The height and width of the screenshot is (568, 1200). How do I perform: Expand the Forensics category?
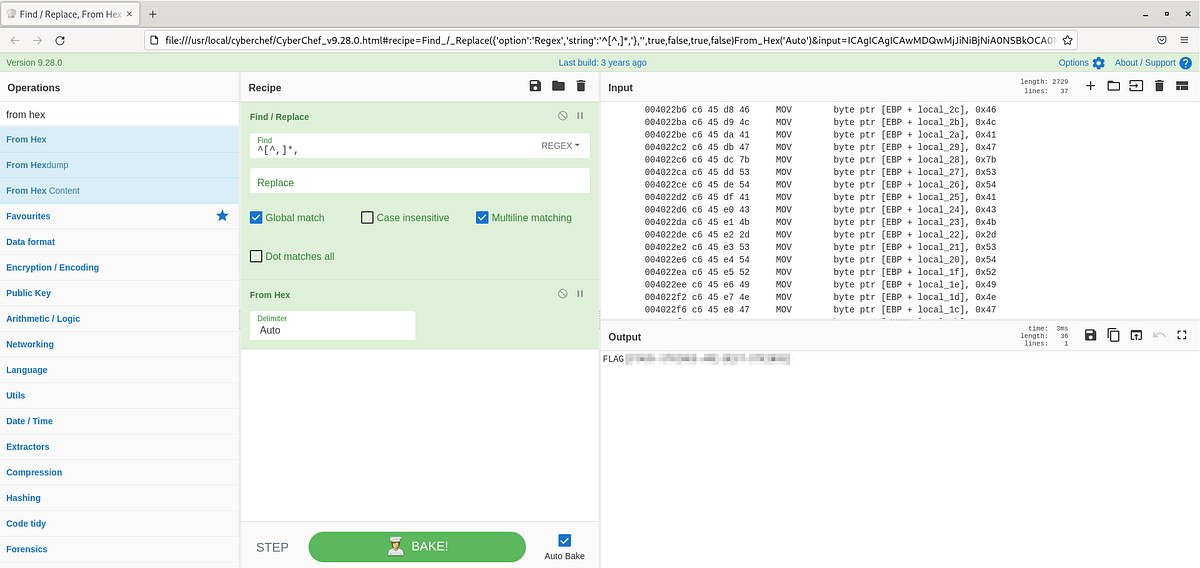click(x=120, y=549)
